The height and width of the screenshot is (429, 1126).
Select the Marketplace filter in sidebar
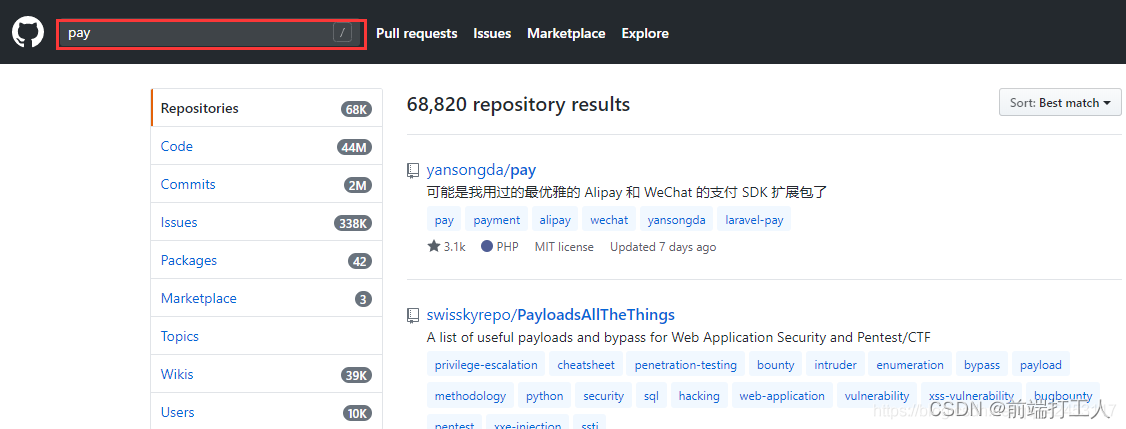(x=266, y=298)
